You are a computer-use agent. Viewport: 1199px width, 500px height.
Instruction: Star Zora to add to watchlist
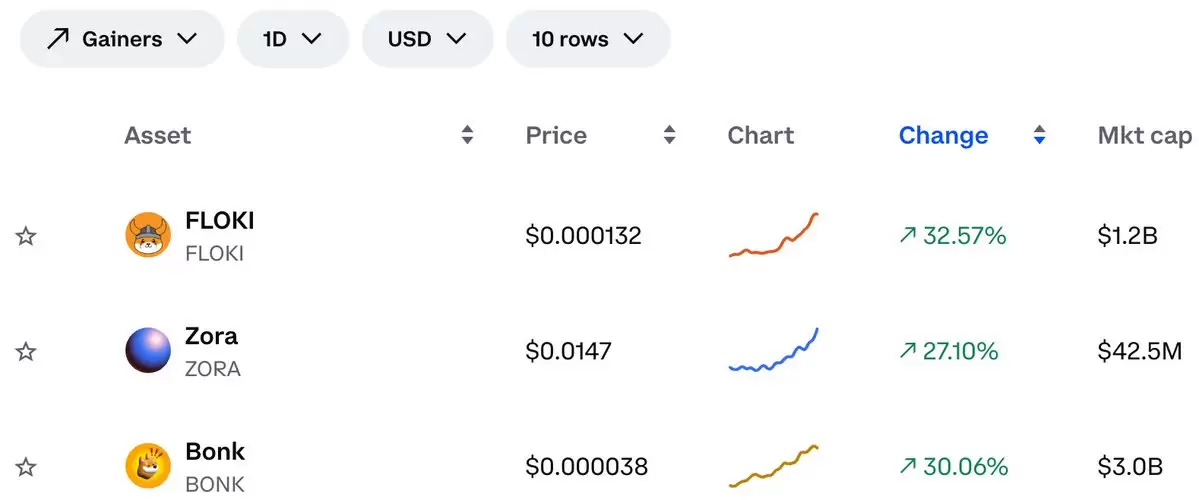click(x=26, y=351)
